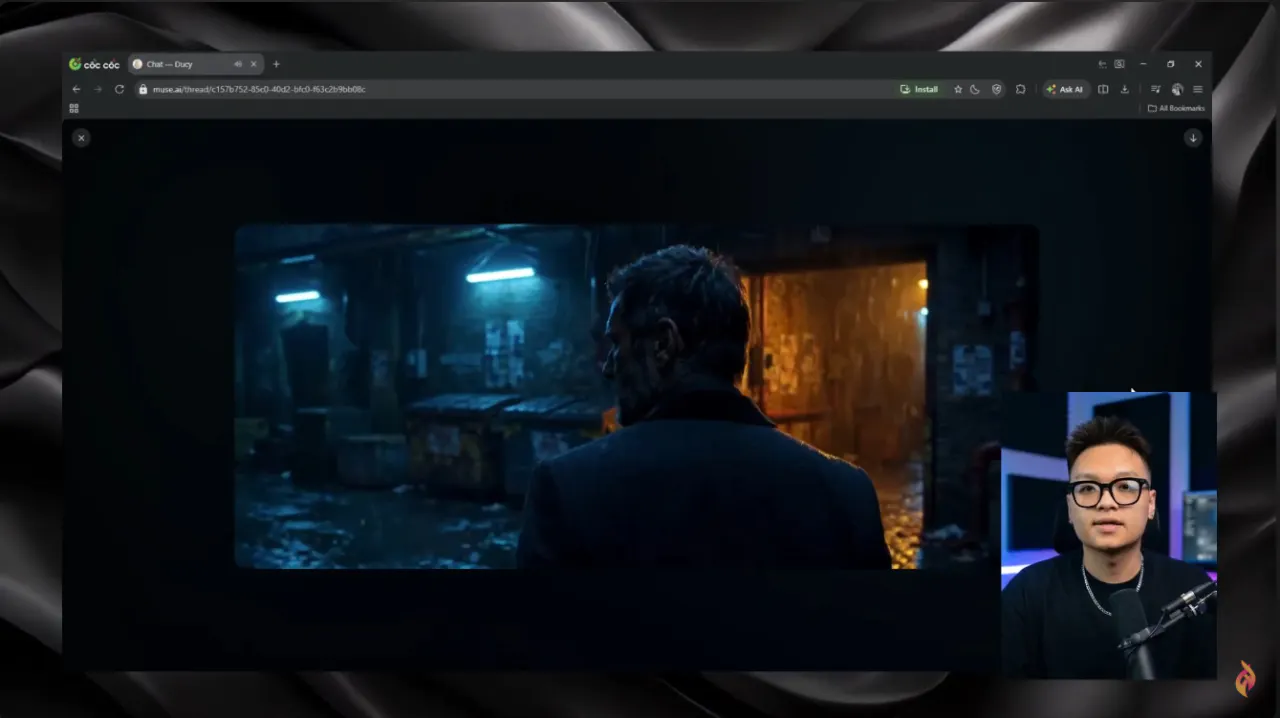This screenshot has height=718, width=1280.
Task: Close the image preview overlay
Action: coord(81,138)
